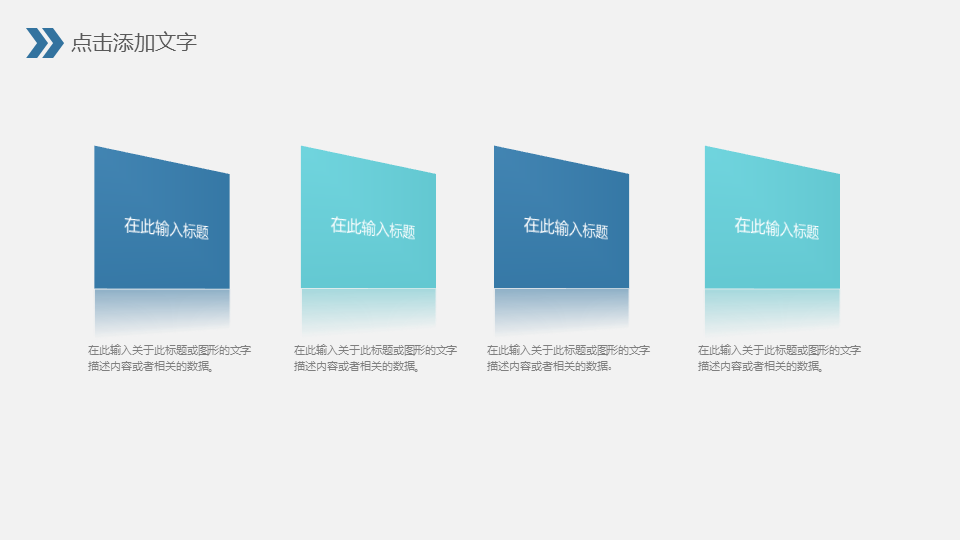Select the reflection beneath the second cyan shape
Viewport: 960px width, 540px height.
368,308
